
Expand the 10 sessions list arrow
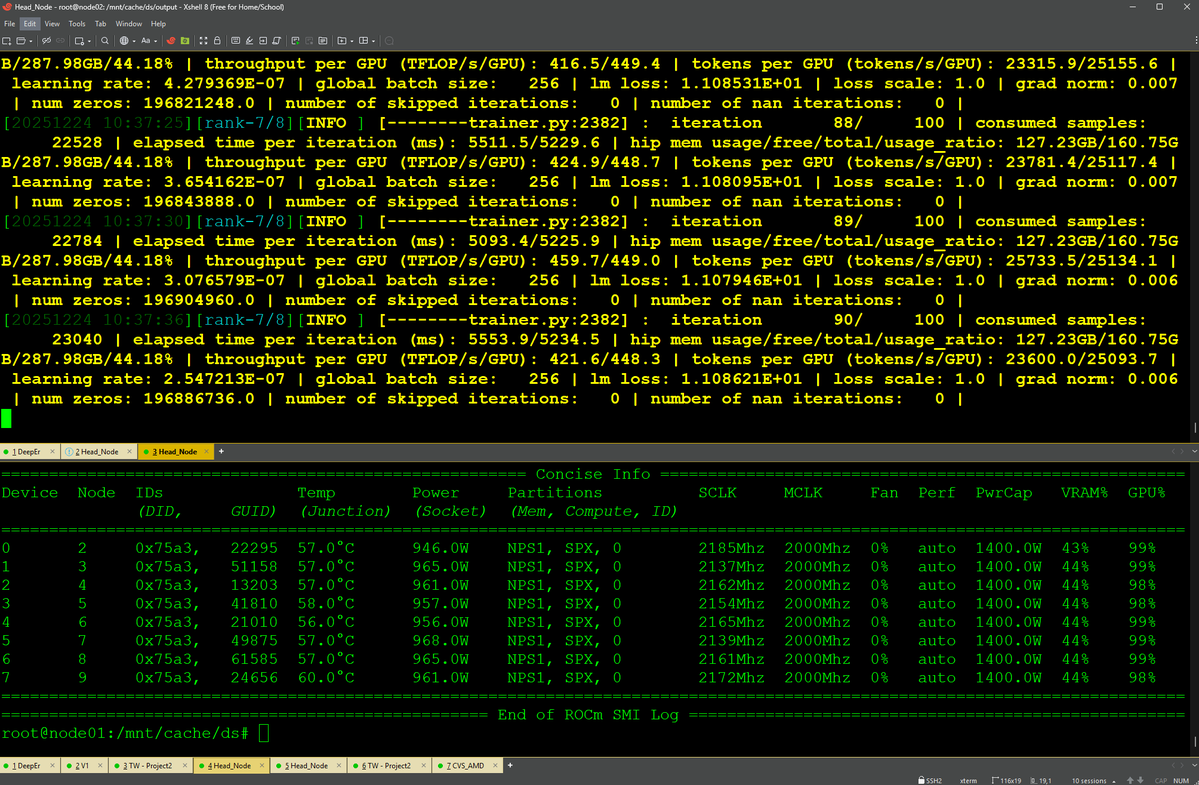pos(1113,781)
